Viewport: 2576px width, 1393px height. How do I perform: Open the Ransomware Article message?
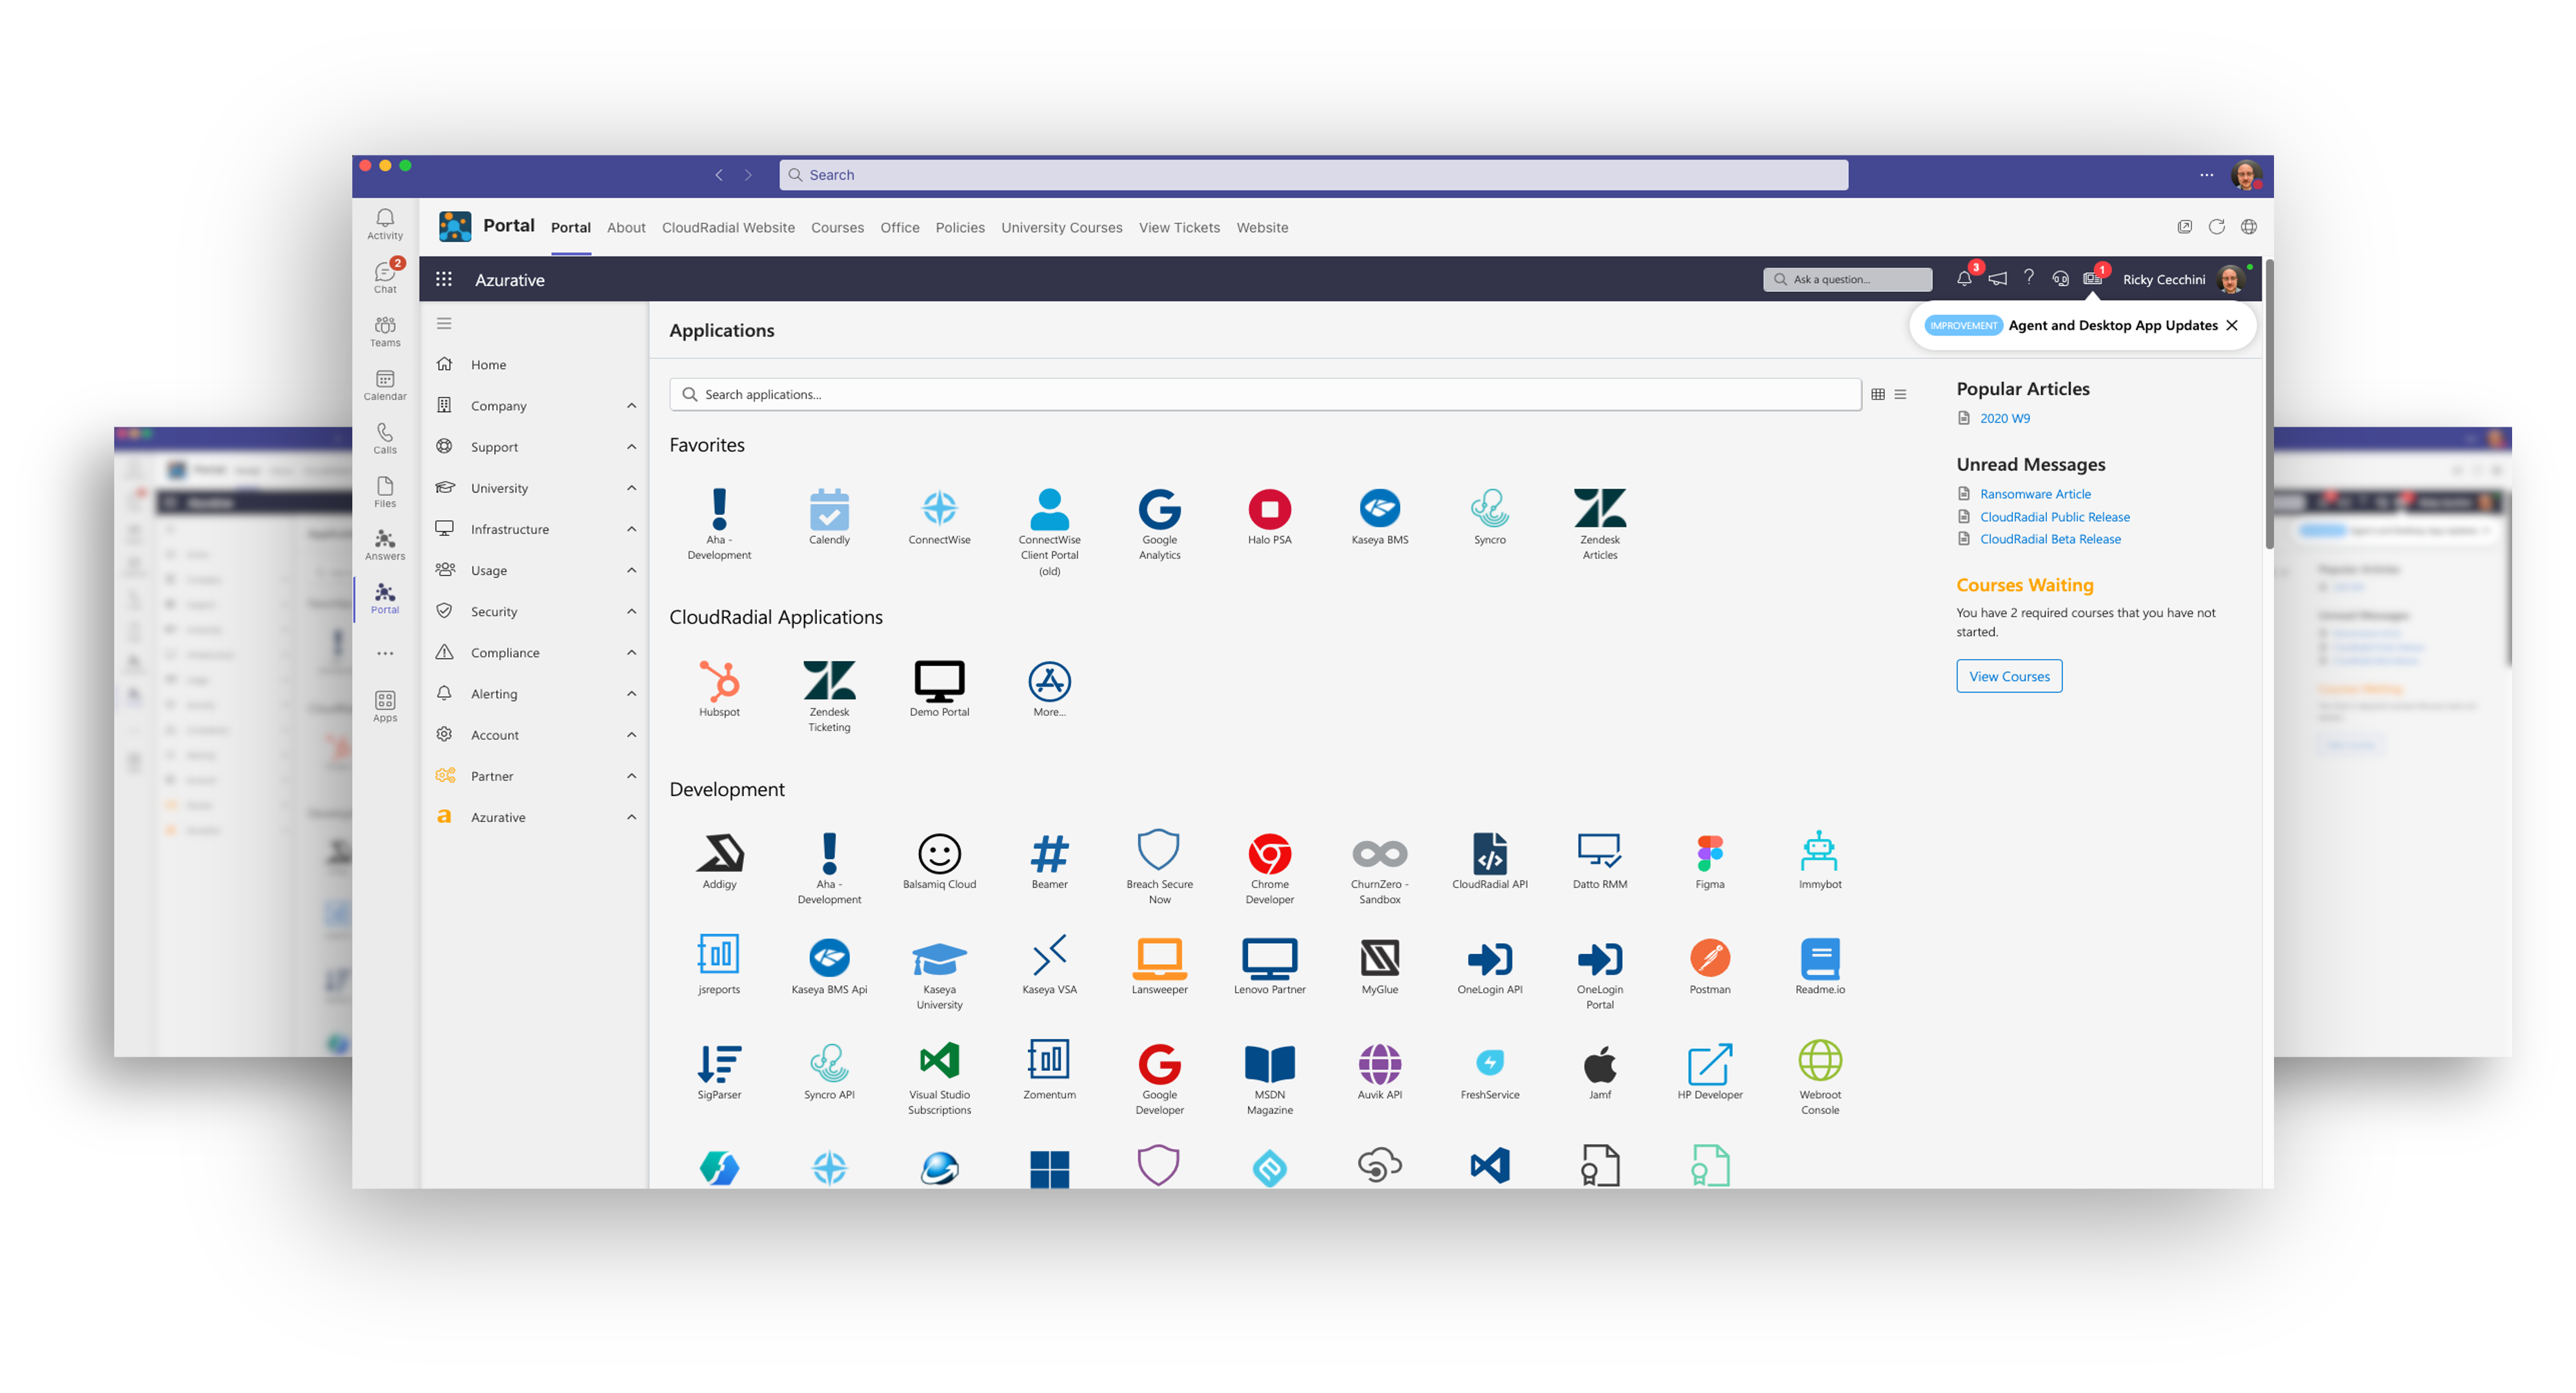click(2035, 493)
